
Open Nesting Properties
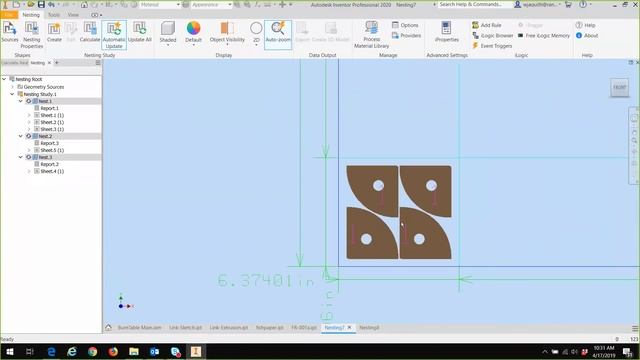[31, 35]
